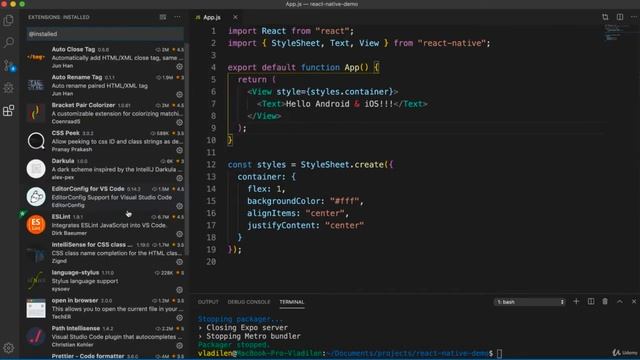640x360 pixels.
Task: Open EditorConfig for VS Code details
Action: click(104, 197)
